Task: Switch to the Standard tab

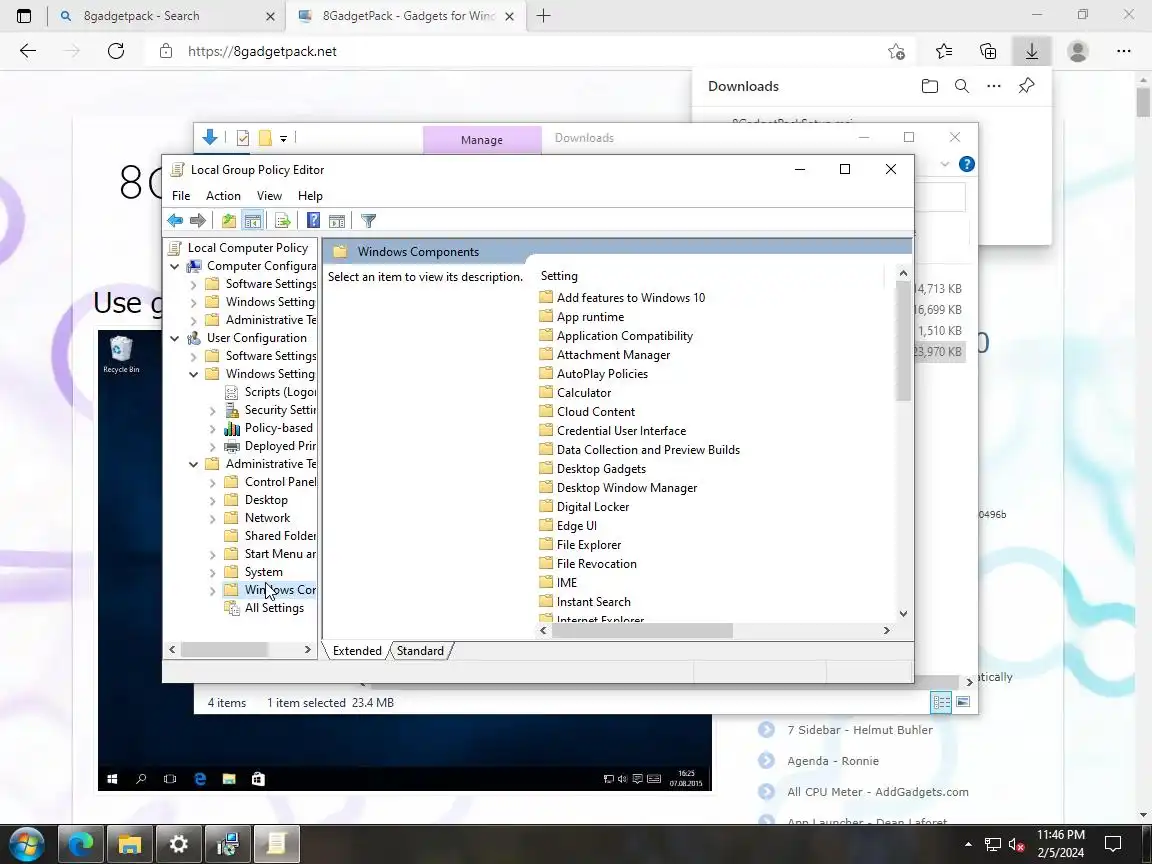Action: [420, 651]
